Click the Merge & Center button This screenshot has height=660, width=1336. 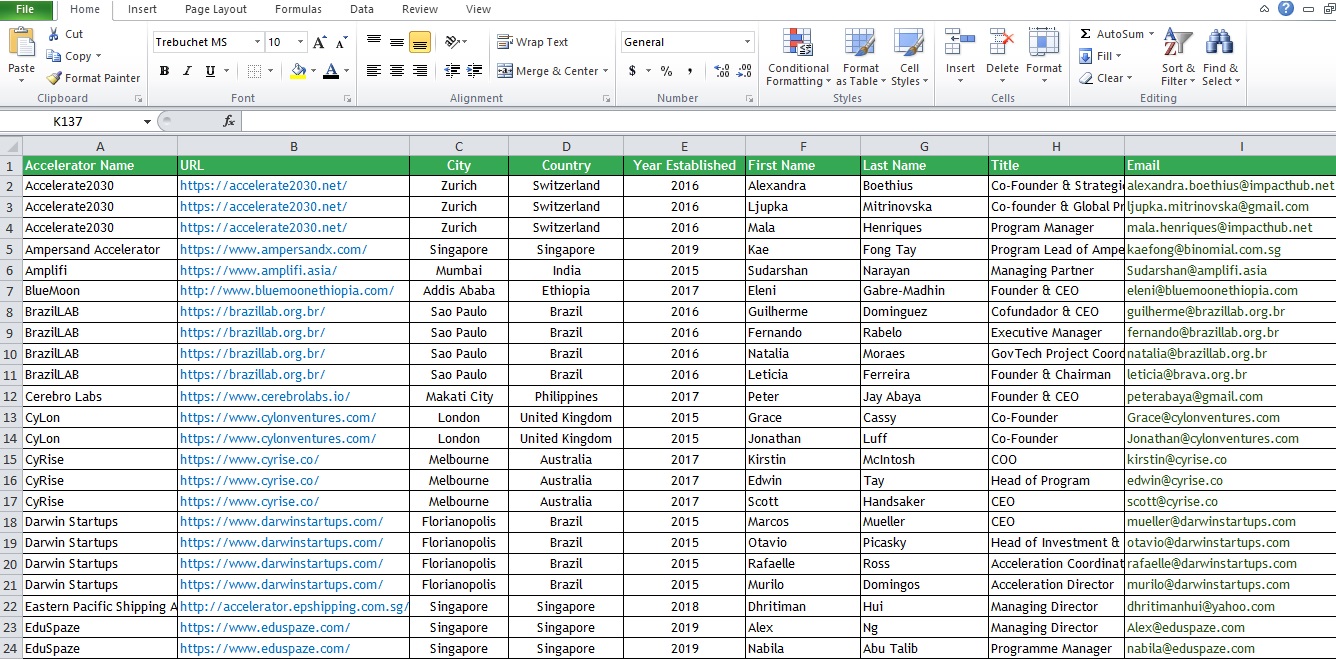tap(549, 71)
